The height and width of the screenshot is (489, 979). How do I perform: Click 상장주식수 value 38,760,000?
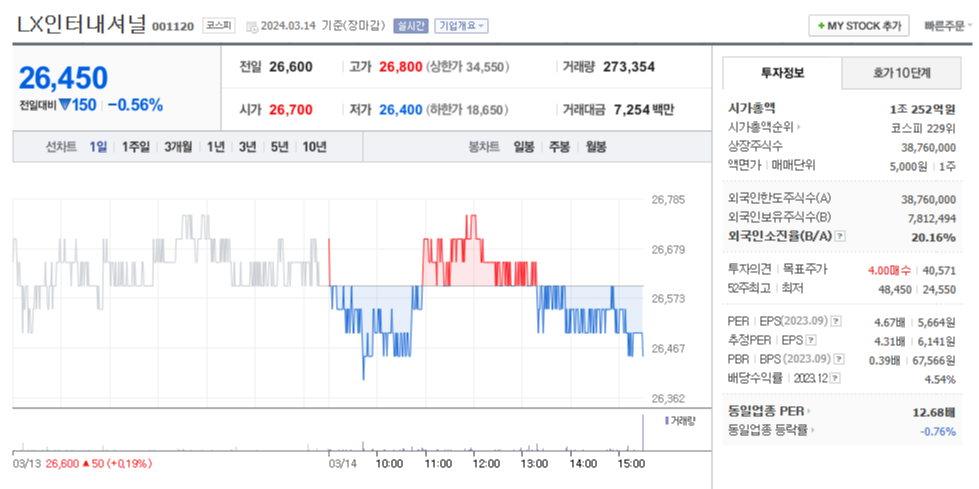928,147
